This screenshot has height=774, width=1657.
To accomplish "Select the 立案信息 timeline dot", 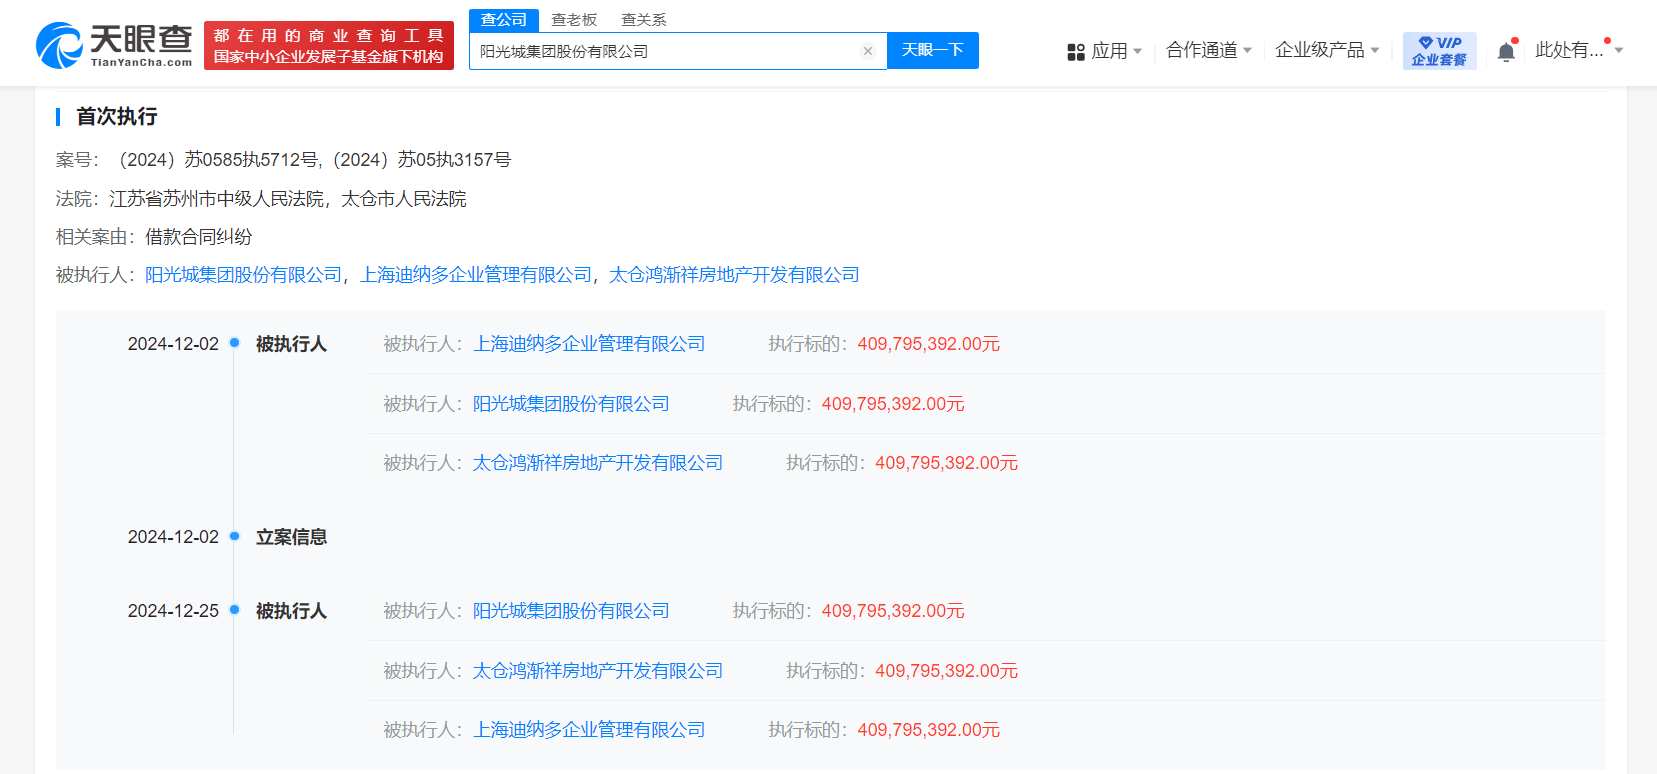I will click(235, 536).
